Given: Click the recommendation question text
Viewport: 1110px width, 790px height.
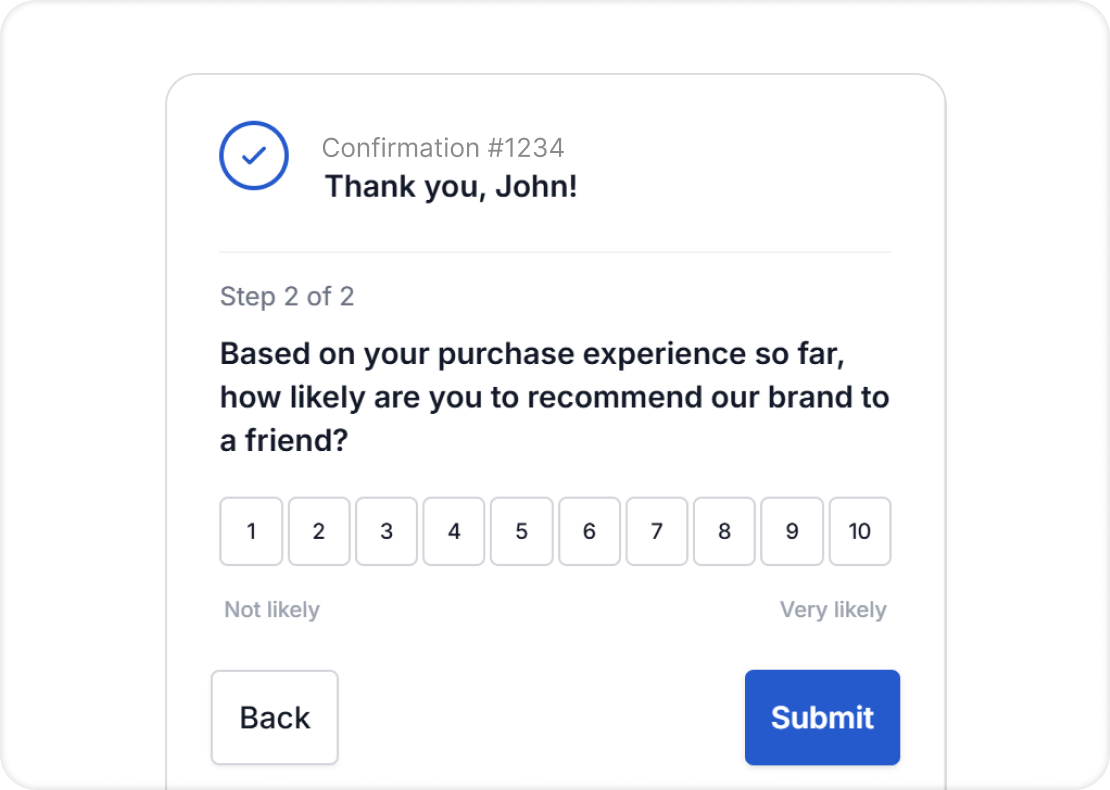Looking at the screenshot, I should [x=554, y=397].
